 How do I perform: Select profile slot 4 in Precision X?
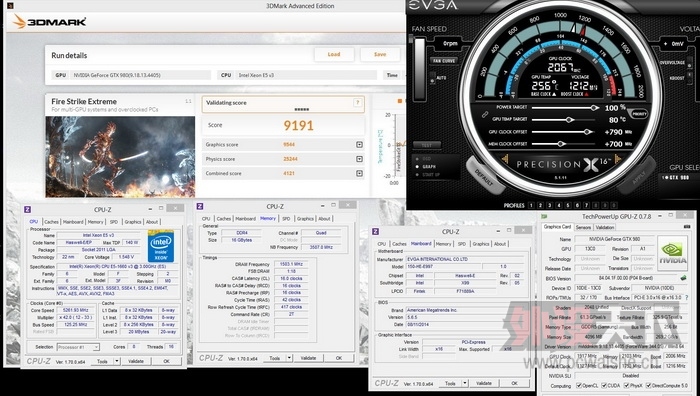click(x=559, y=205)
